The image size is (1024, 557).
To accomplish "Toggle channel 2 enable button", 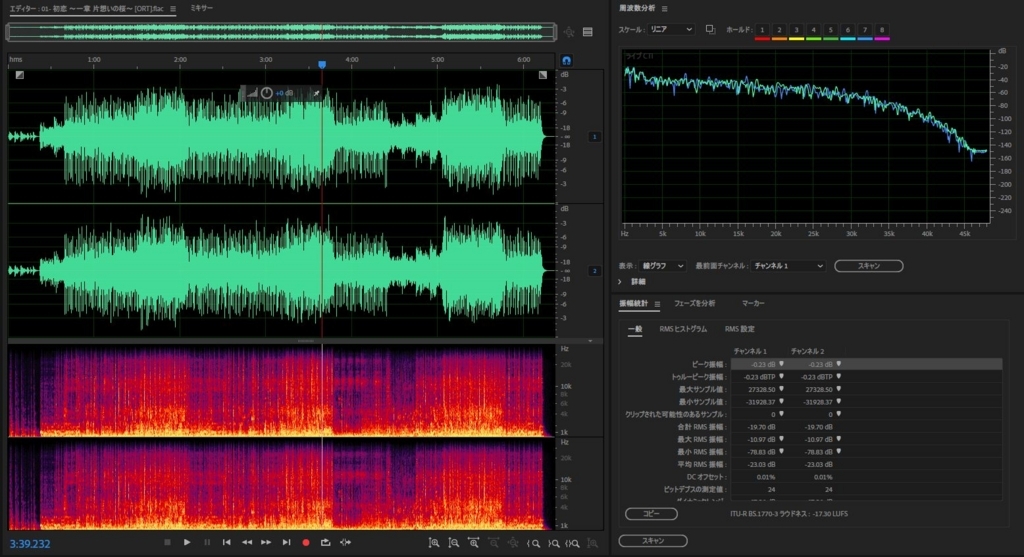I will (594, 270).
